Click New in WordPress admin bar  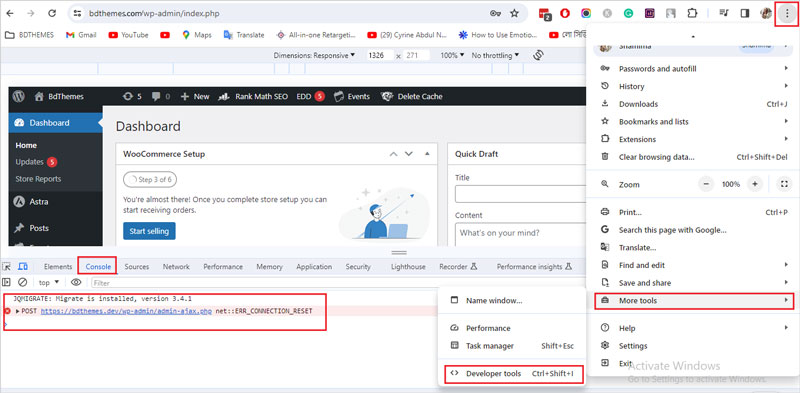[195, 96]
